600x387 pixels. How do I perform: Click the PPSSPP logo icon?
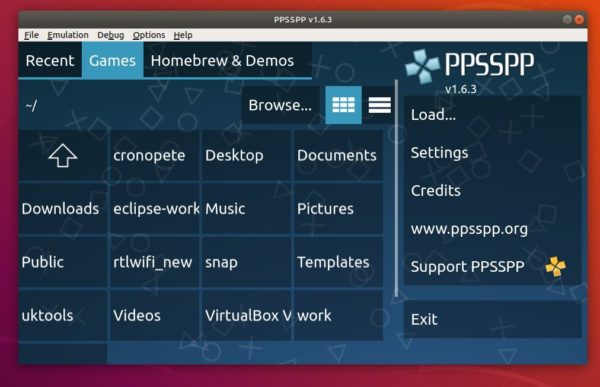point(422,66)
